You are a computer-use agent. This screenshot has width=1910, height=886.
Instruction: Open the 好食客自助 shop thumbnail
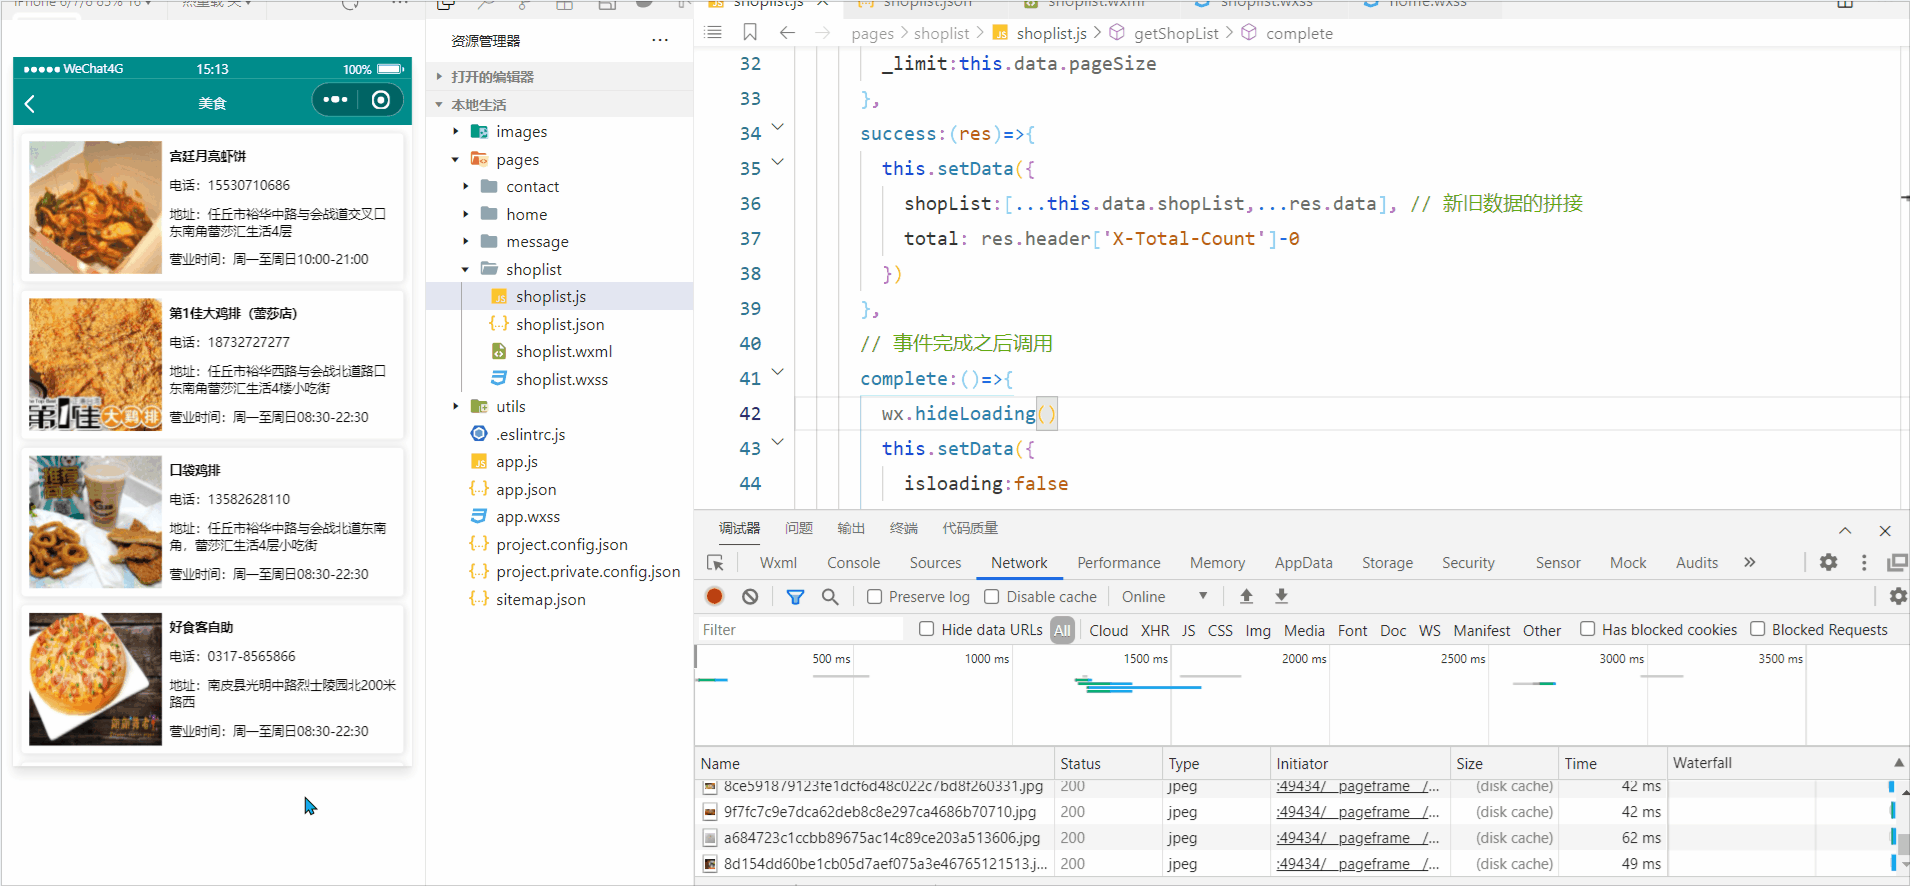95,679
